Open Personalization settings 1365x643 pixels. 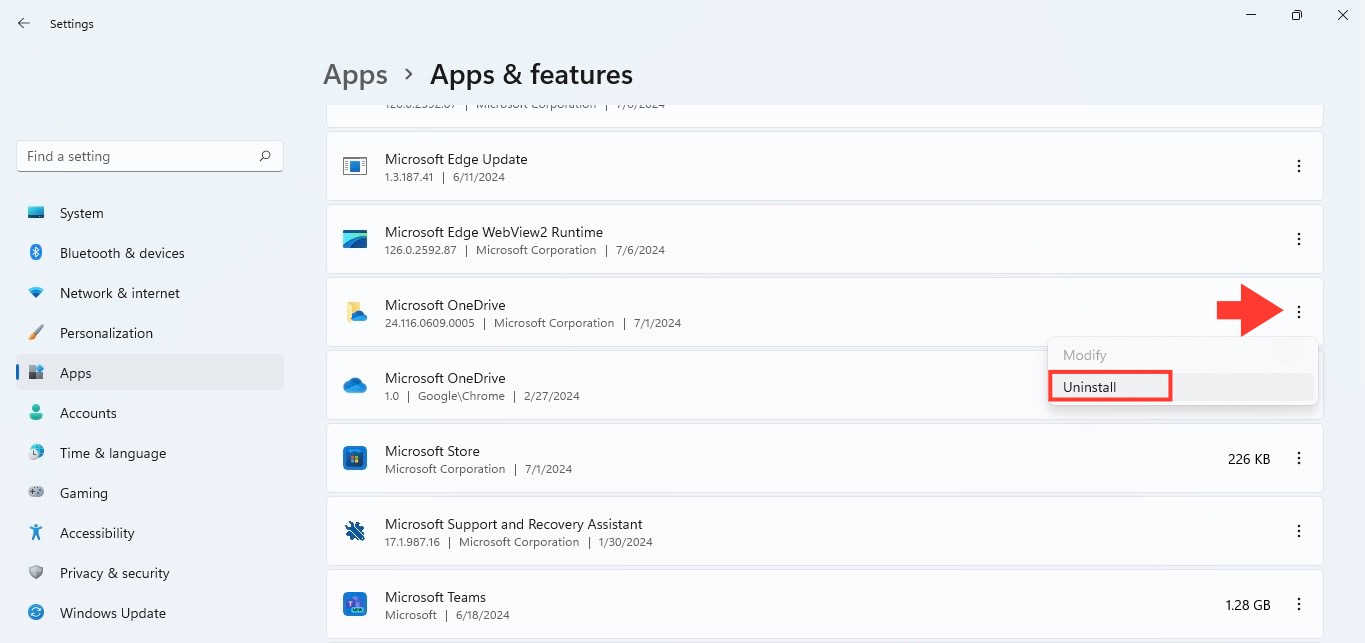(x=150, y=333)
